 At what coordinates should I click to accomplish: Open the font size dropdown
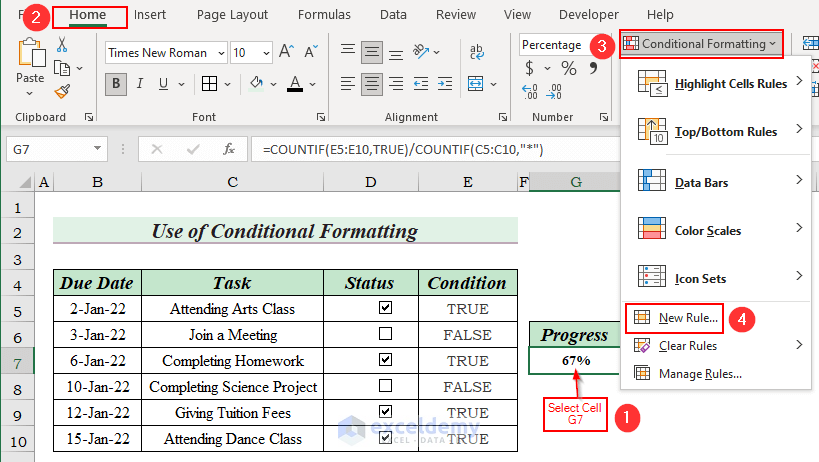click(266, 53)
